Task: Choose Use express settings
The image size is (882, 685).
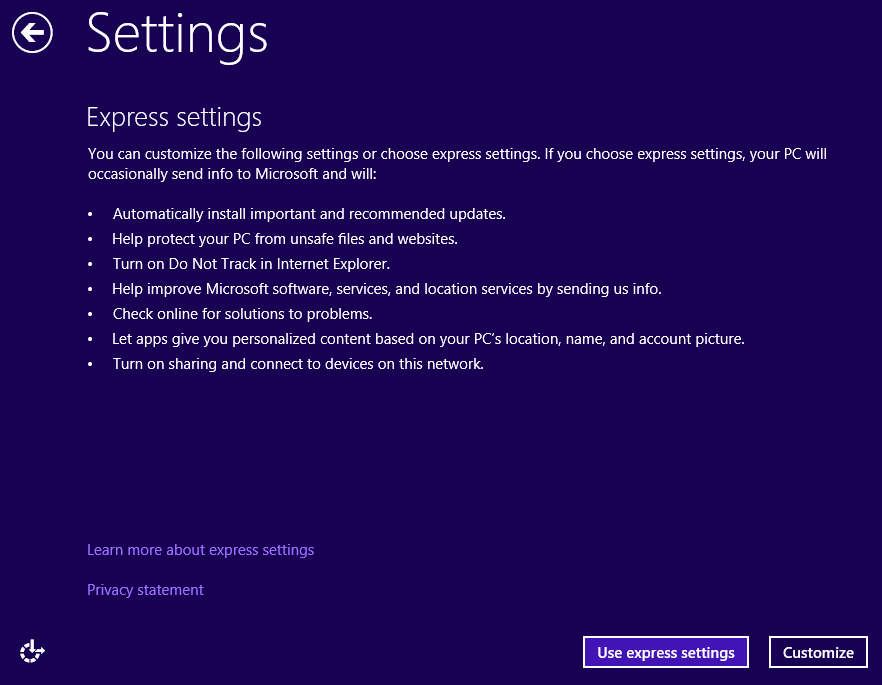Action: (665, 652)
